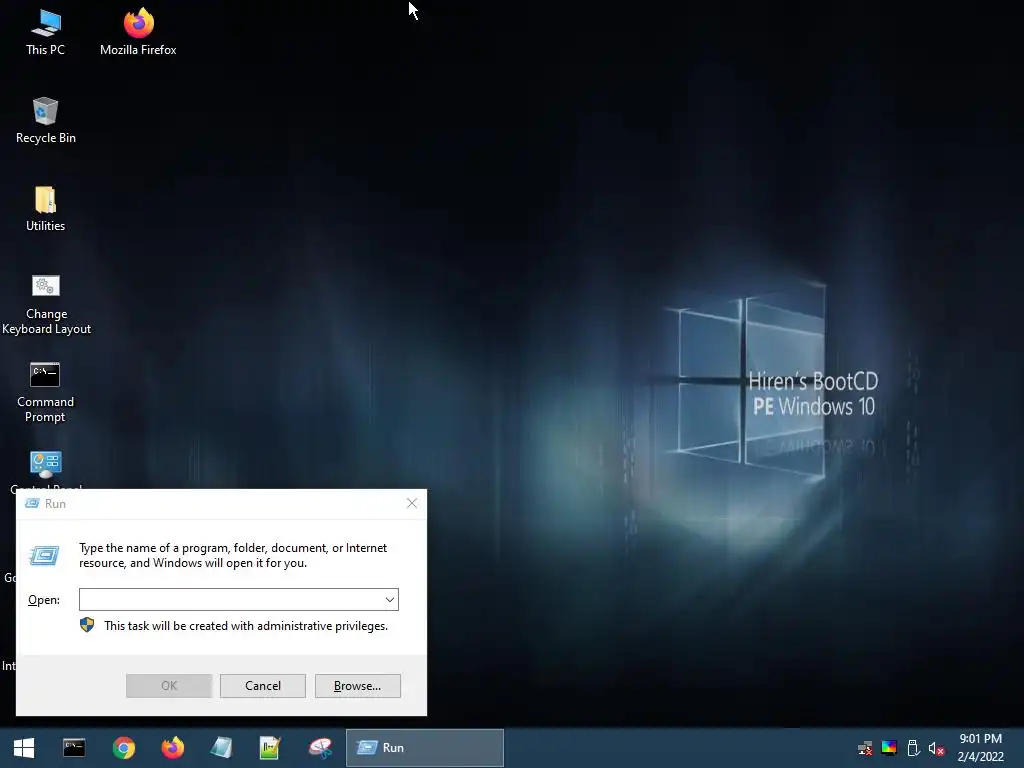This screenshot has width=1024, height=768.
Task: Open the clock showing 9:01 PM
Action: [x=980, y=748]
